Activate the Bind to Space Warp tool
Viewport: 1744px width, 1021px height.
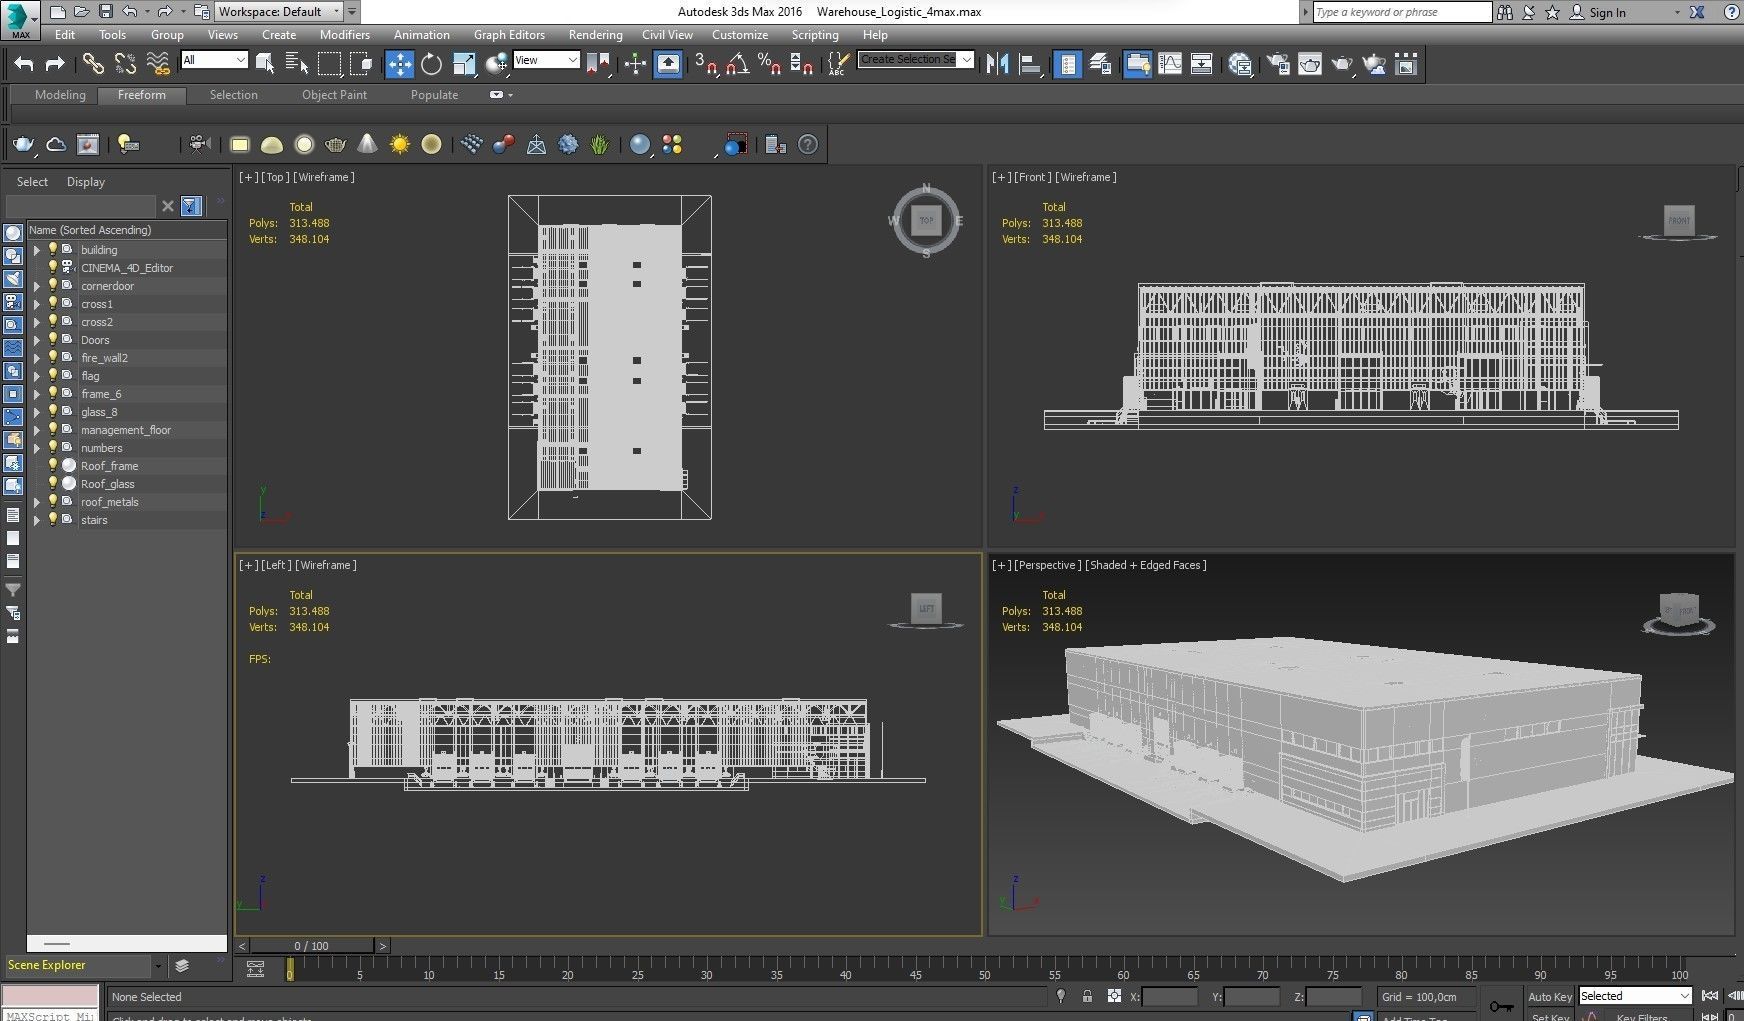point(158,64)
